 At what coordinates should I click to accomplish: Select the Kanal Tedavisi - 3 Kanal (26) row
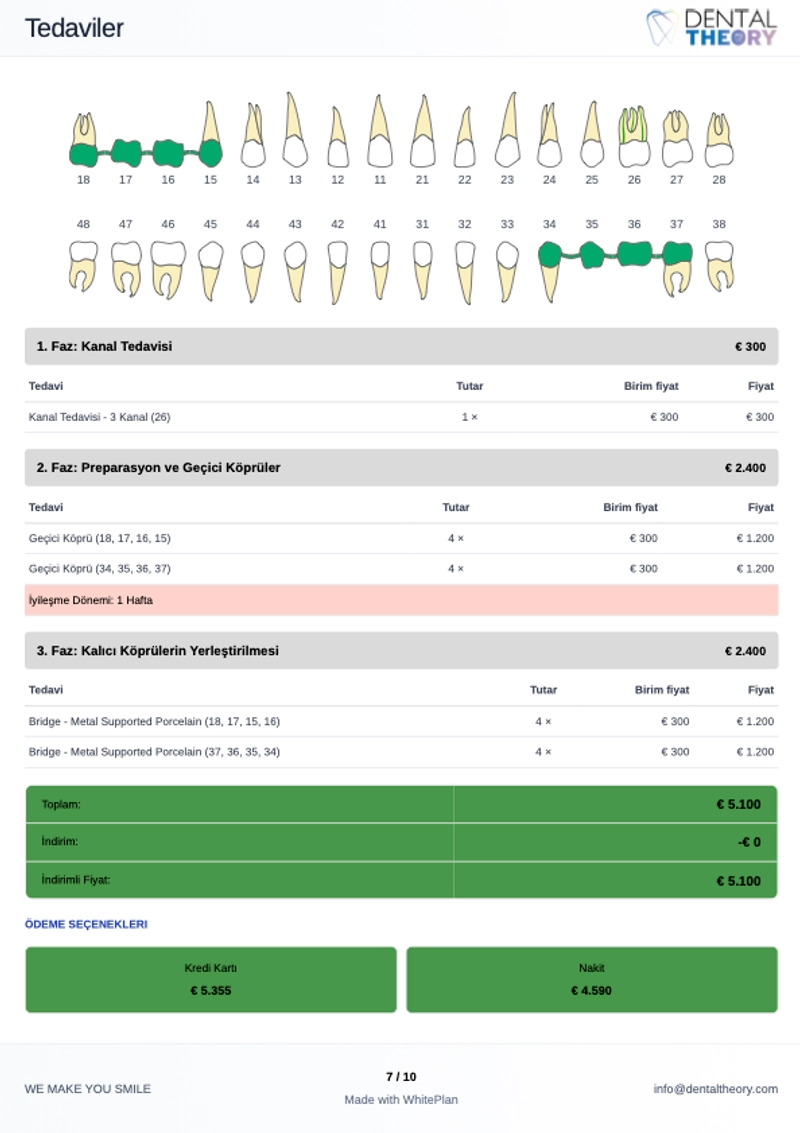(x=401, y=417)
